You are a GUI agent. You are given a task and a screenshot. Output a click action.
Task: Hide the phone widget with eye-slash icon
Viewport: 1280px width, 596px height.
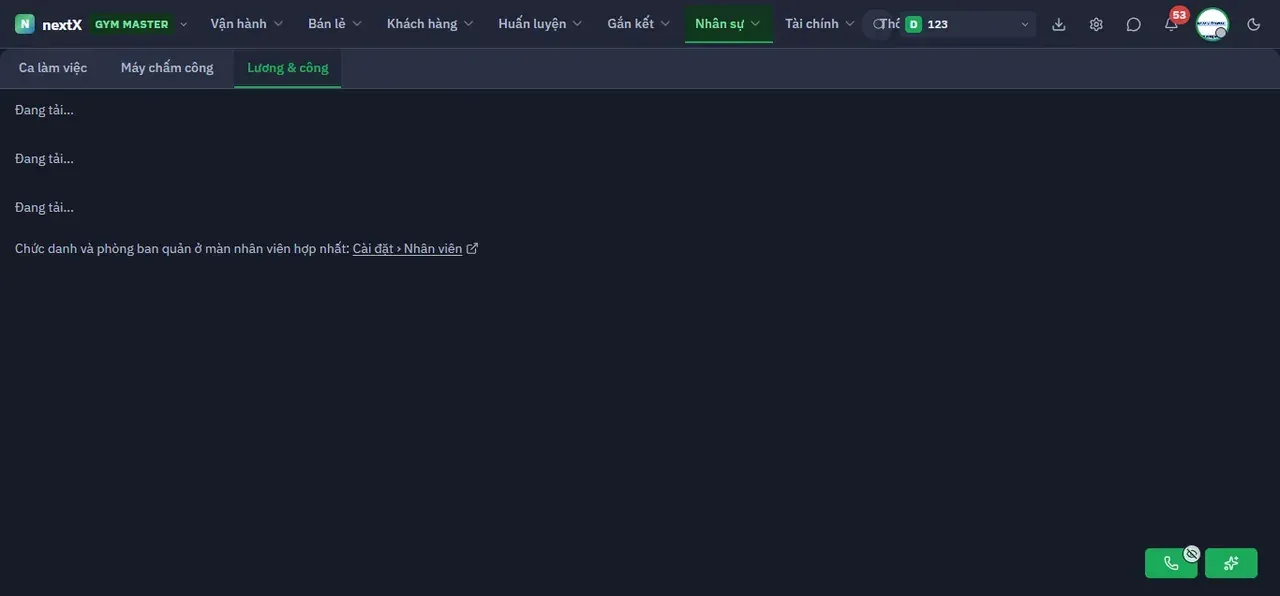click(1192, 553)
